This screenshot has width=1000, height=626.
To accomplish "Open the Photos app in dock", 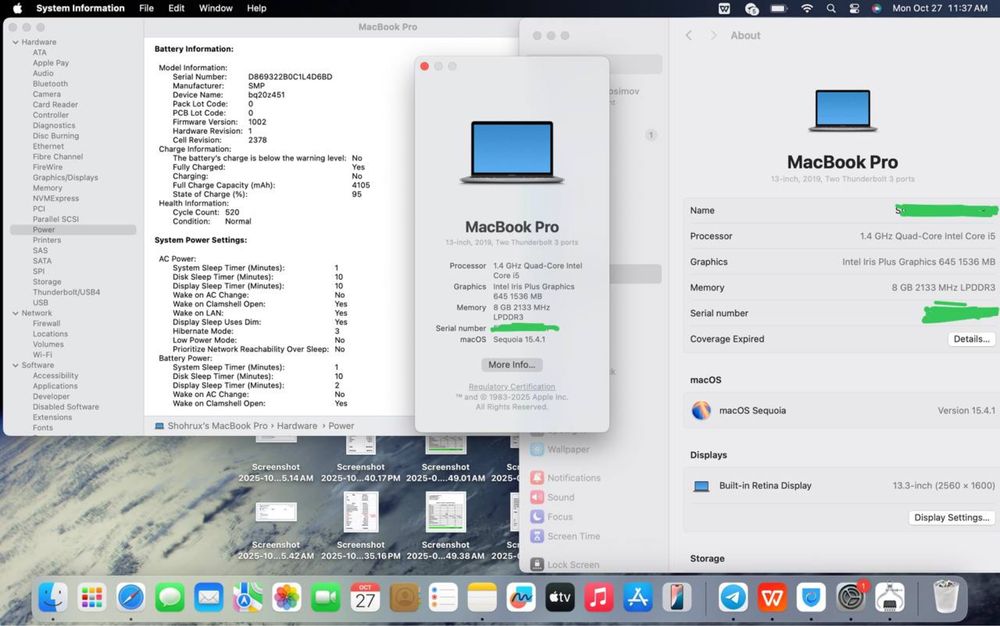I will (x=287, y=598).
